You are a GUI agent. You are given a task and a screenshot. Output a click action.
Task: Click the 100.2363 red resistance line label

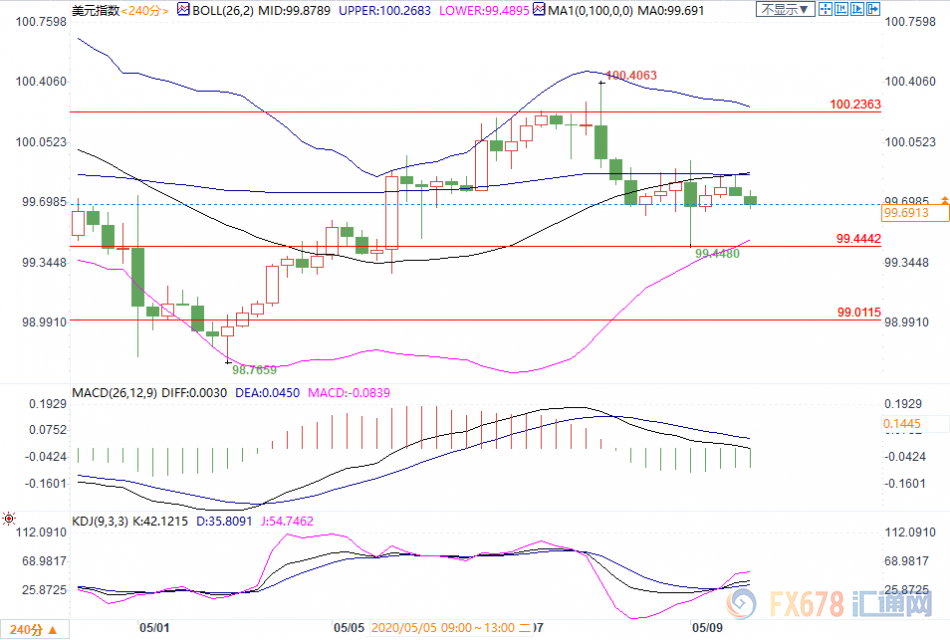(x=855, y=104)
